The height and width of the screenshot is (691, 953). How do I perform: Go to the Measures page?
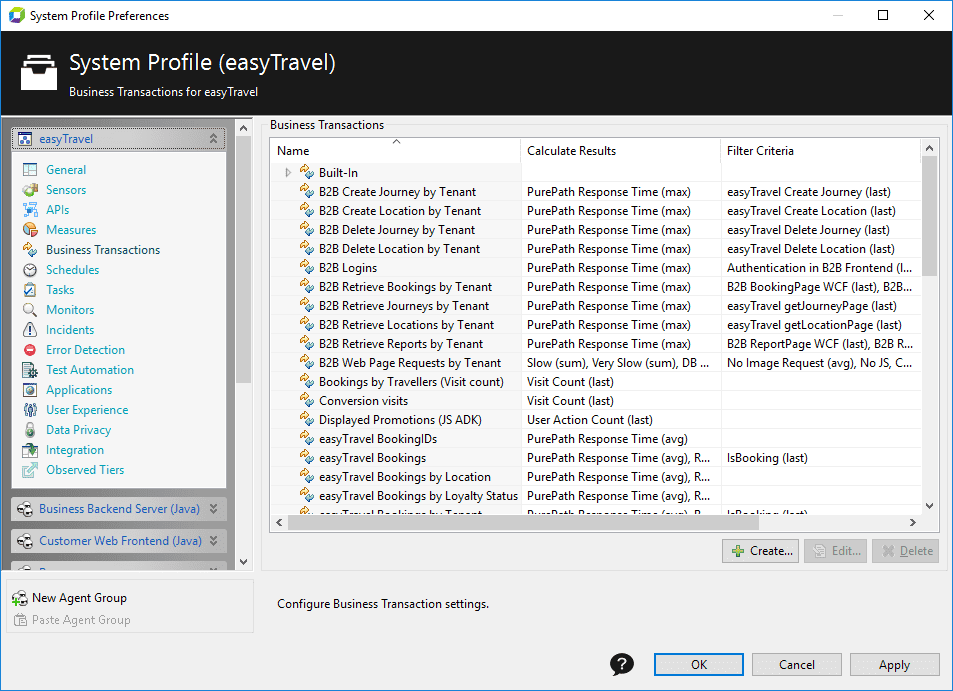[71, 230]
